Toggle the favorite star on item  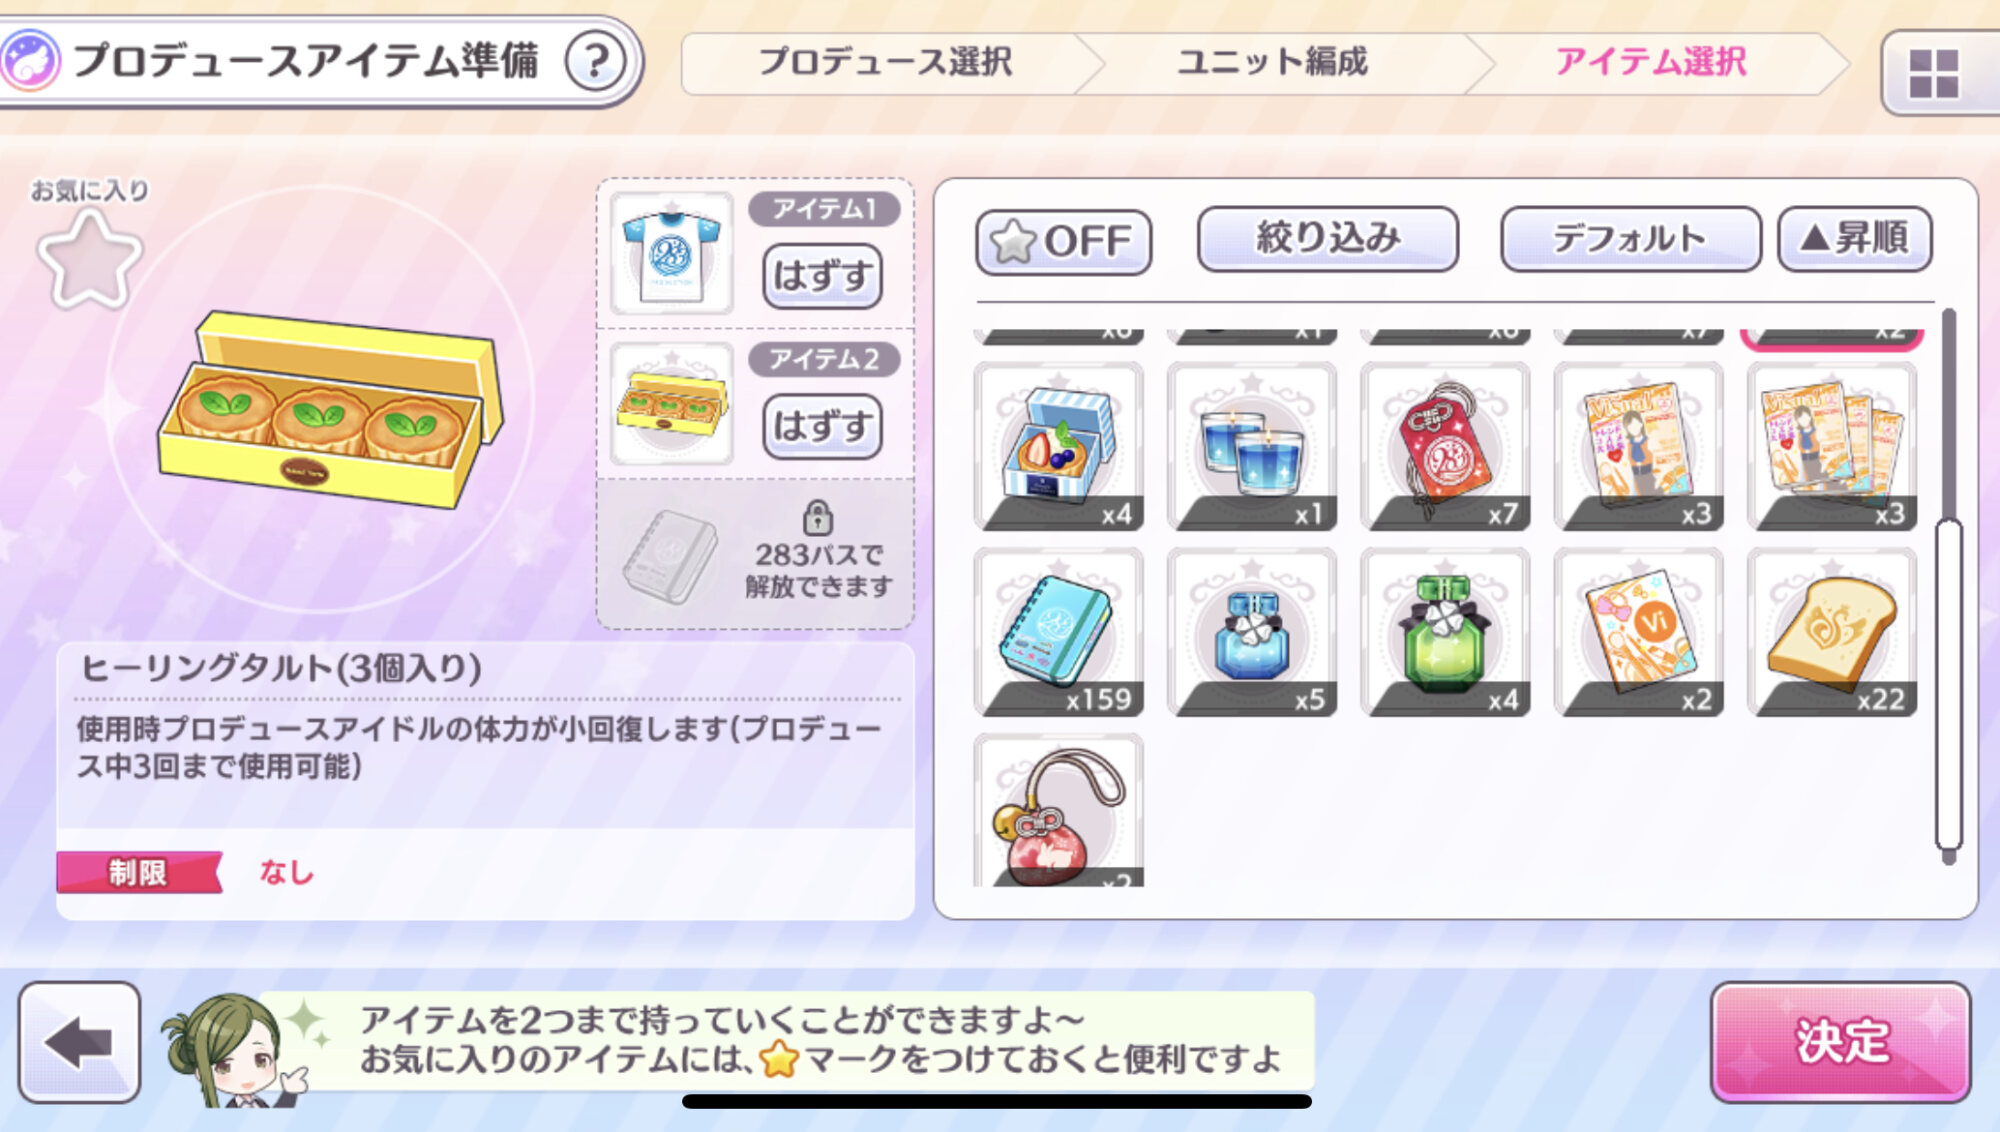click(x=89, y=261)
